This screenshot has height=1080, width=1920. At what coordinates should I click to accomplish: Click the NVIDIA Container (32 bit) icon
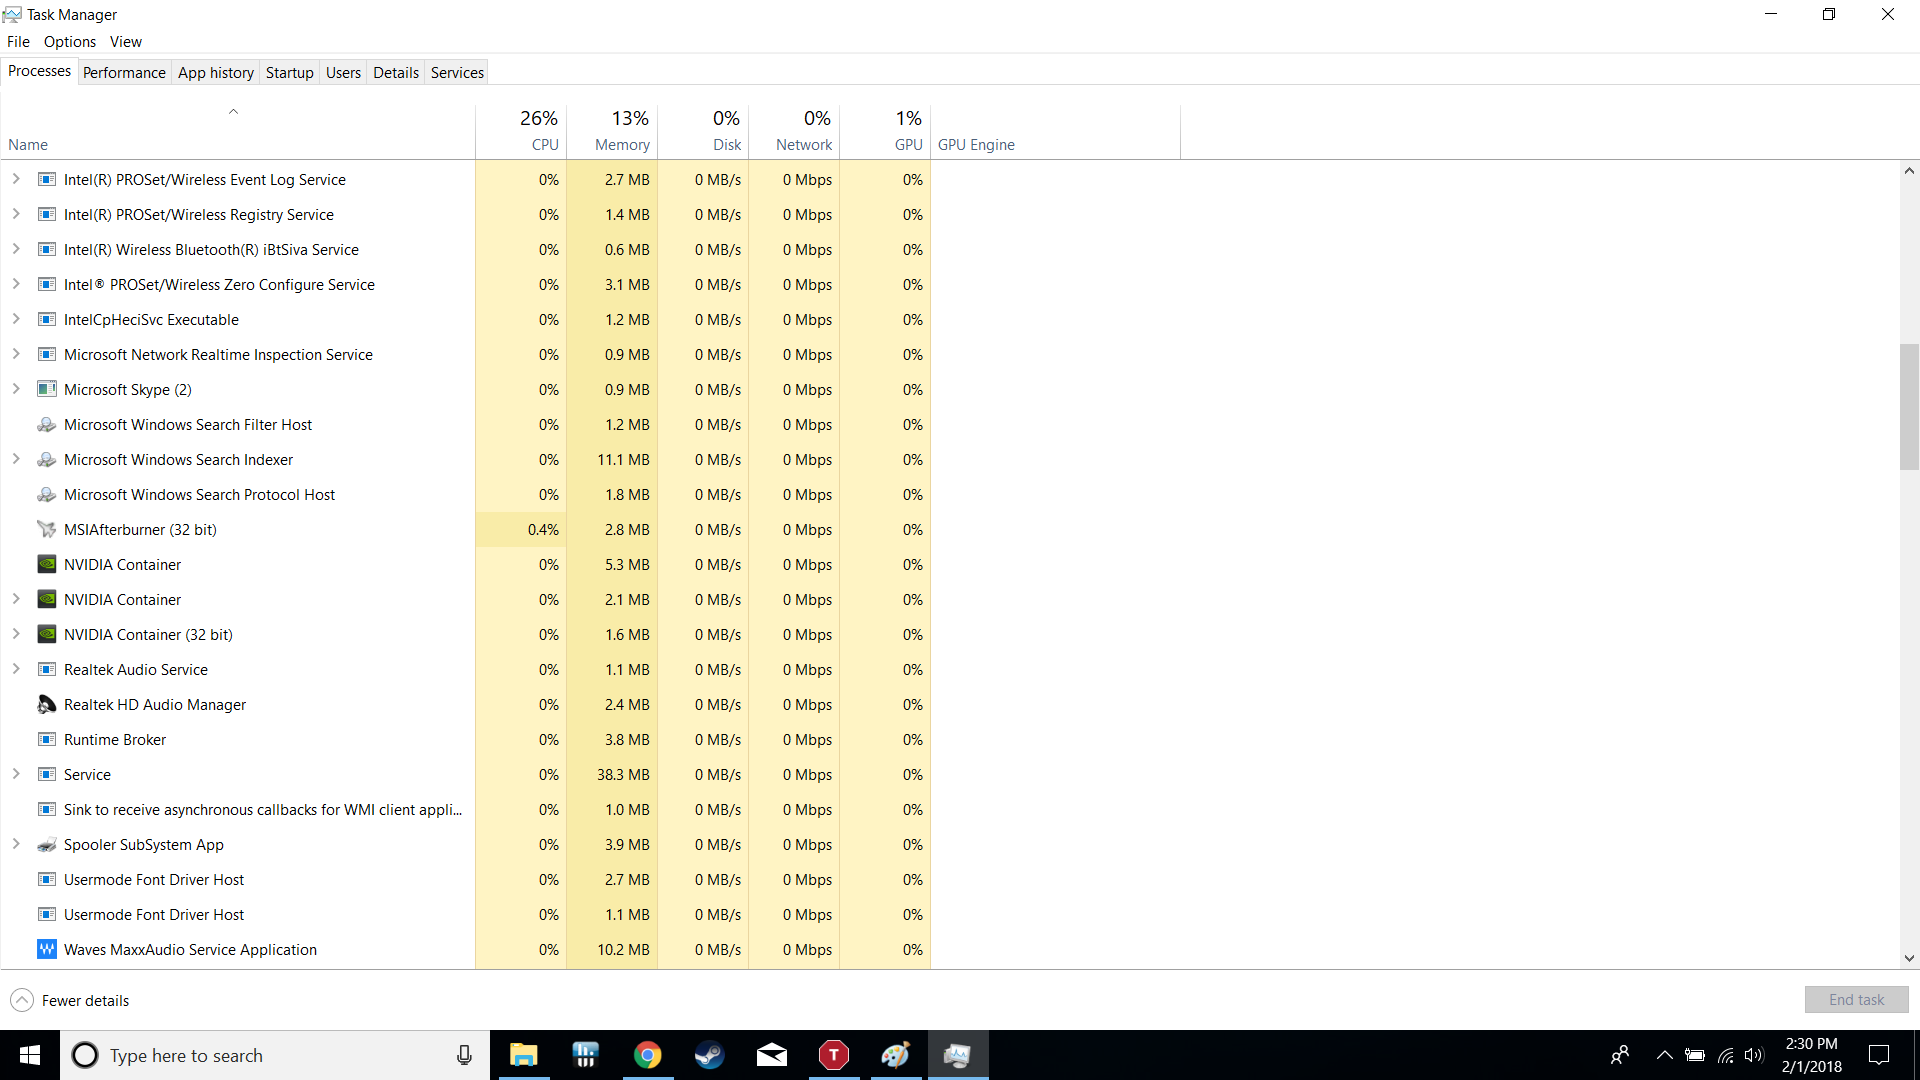pos(46,634)
